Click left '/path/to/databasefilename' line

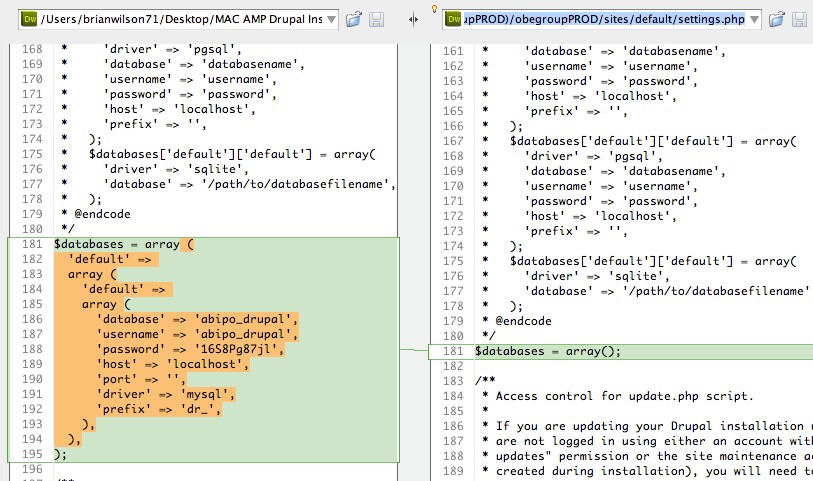tap(250, 184)
